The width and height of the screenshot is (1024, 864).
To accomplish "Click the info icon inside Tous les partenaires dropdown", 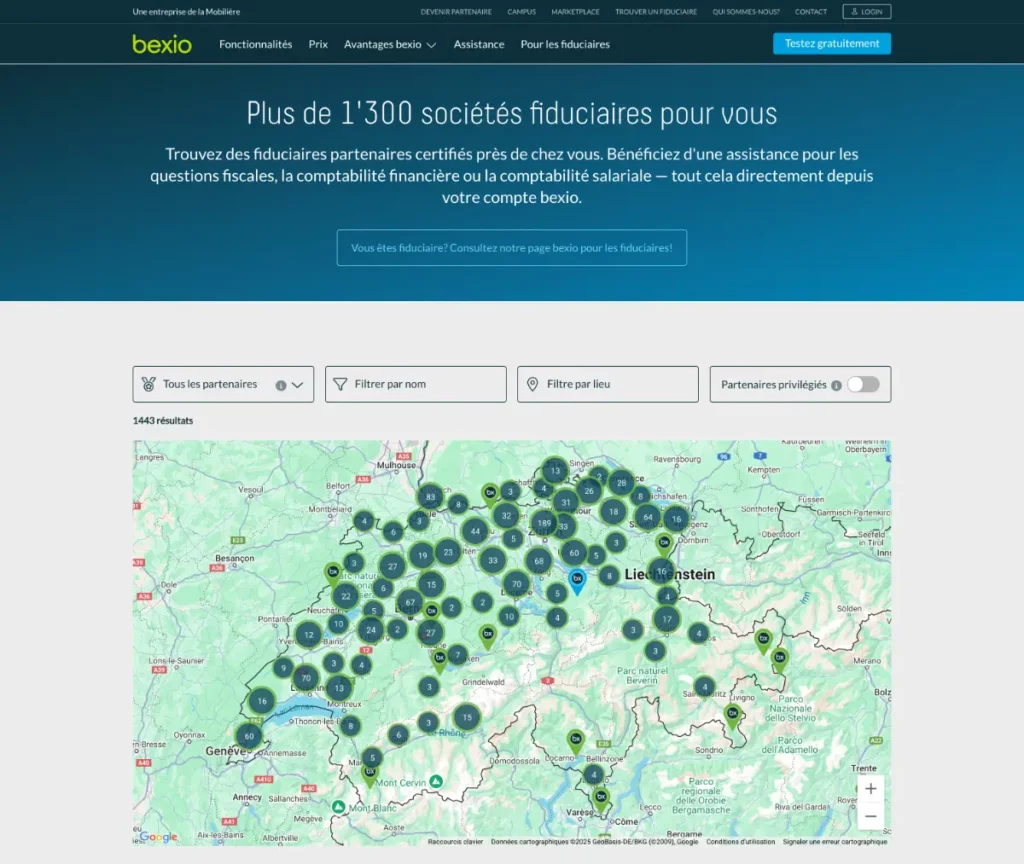I will (279, 384).
